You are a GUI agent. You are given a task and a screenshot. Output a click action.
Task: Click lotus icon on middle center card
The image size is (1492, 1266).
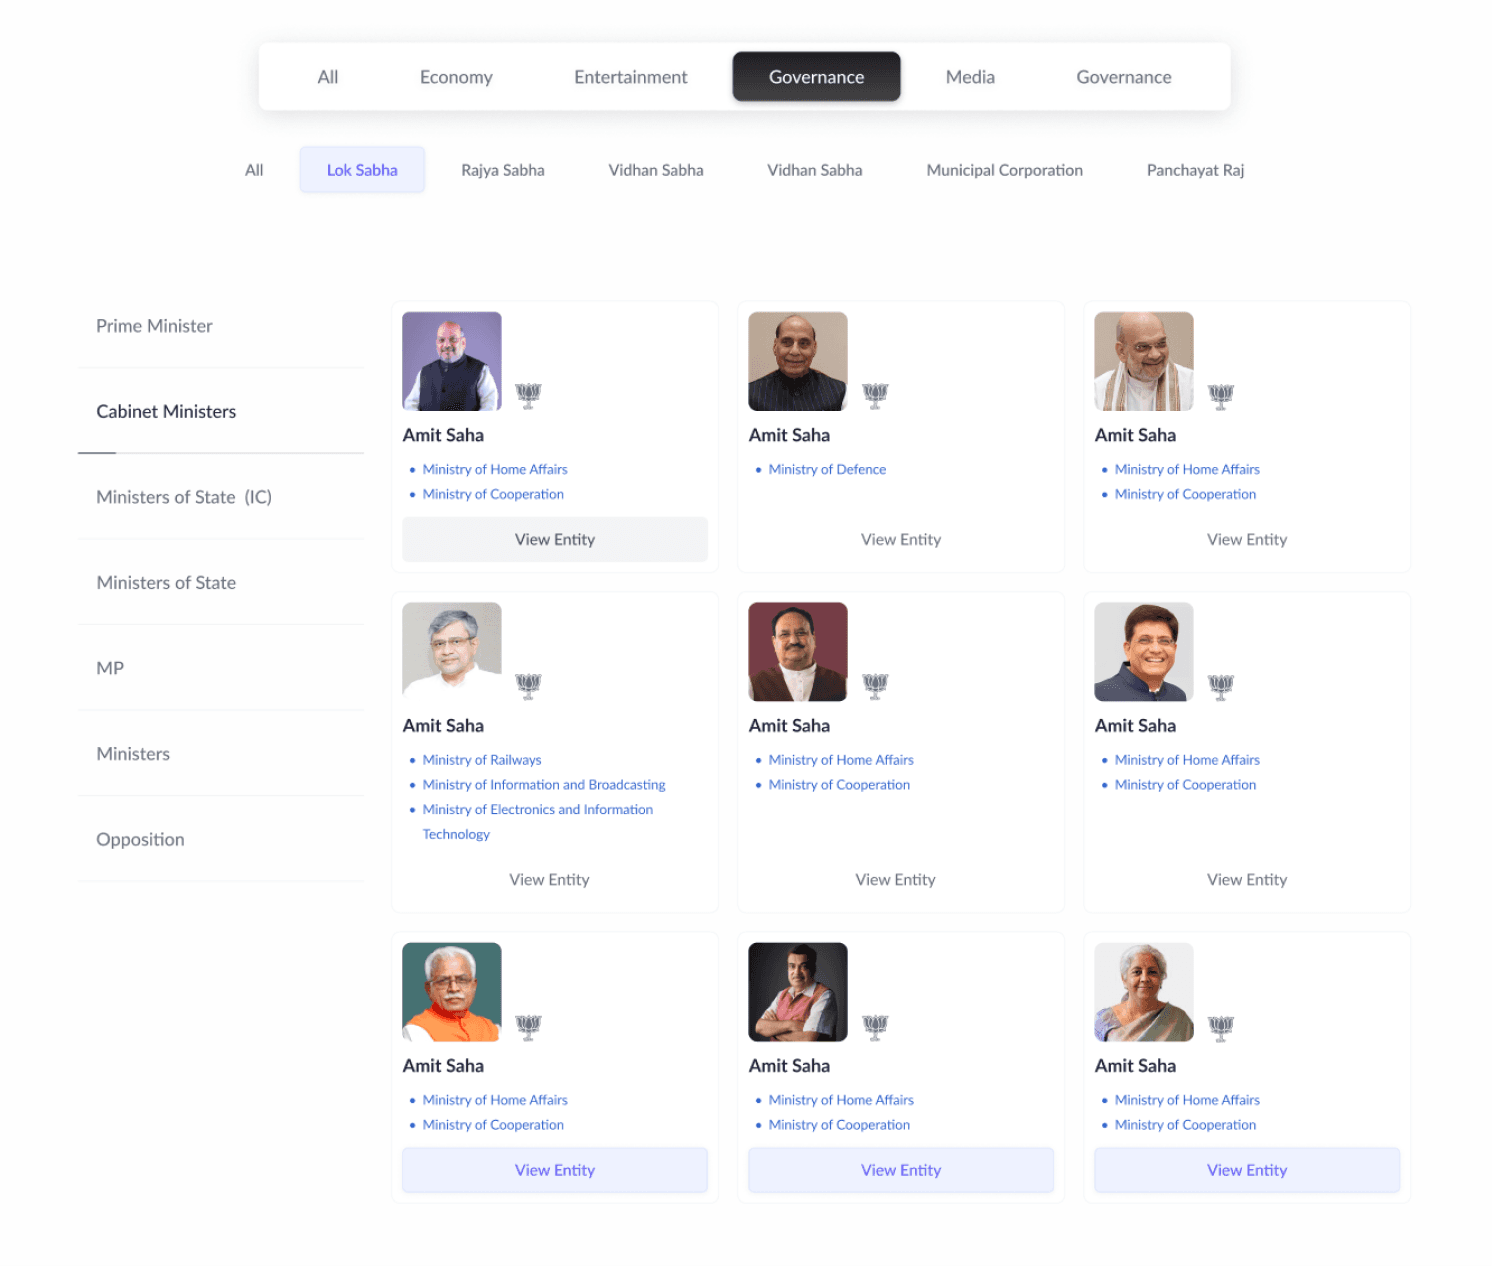tap(875, 685)
